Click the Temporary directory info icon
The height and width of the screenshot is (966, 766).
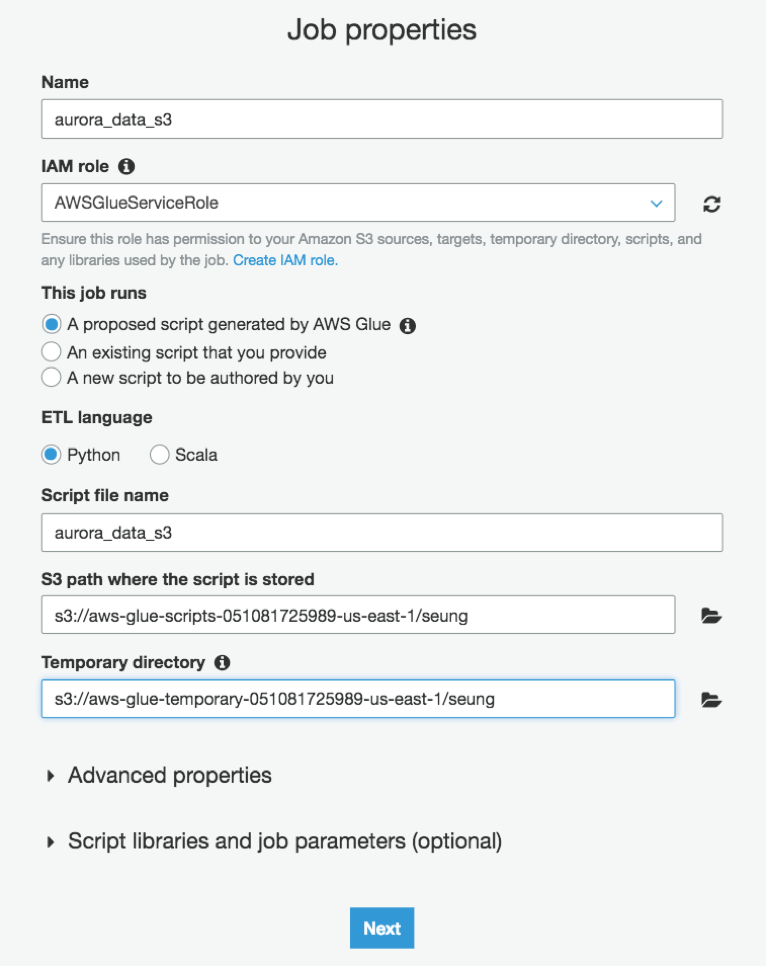pos(222,662)
